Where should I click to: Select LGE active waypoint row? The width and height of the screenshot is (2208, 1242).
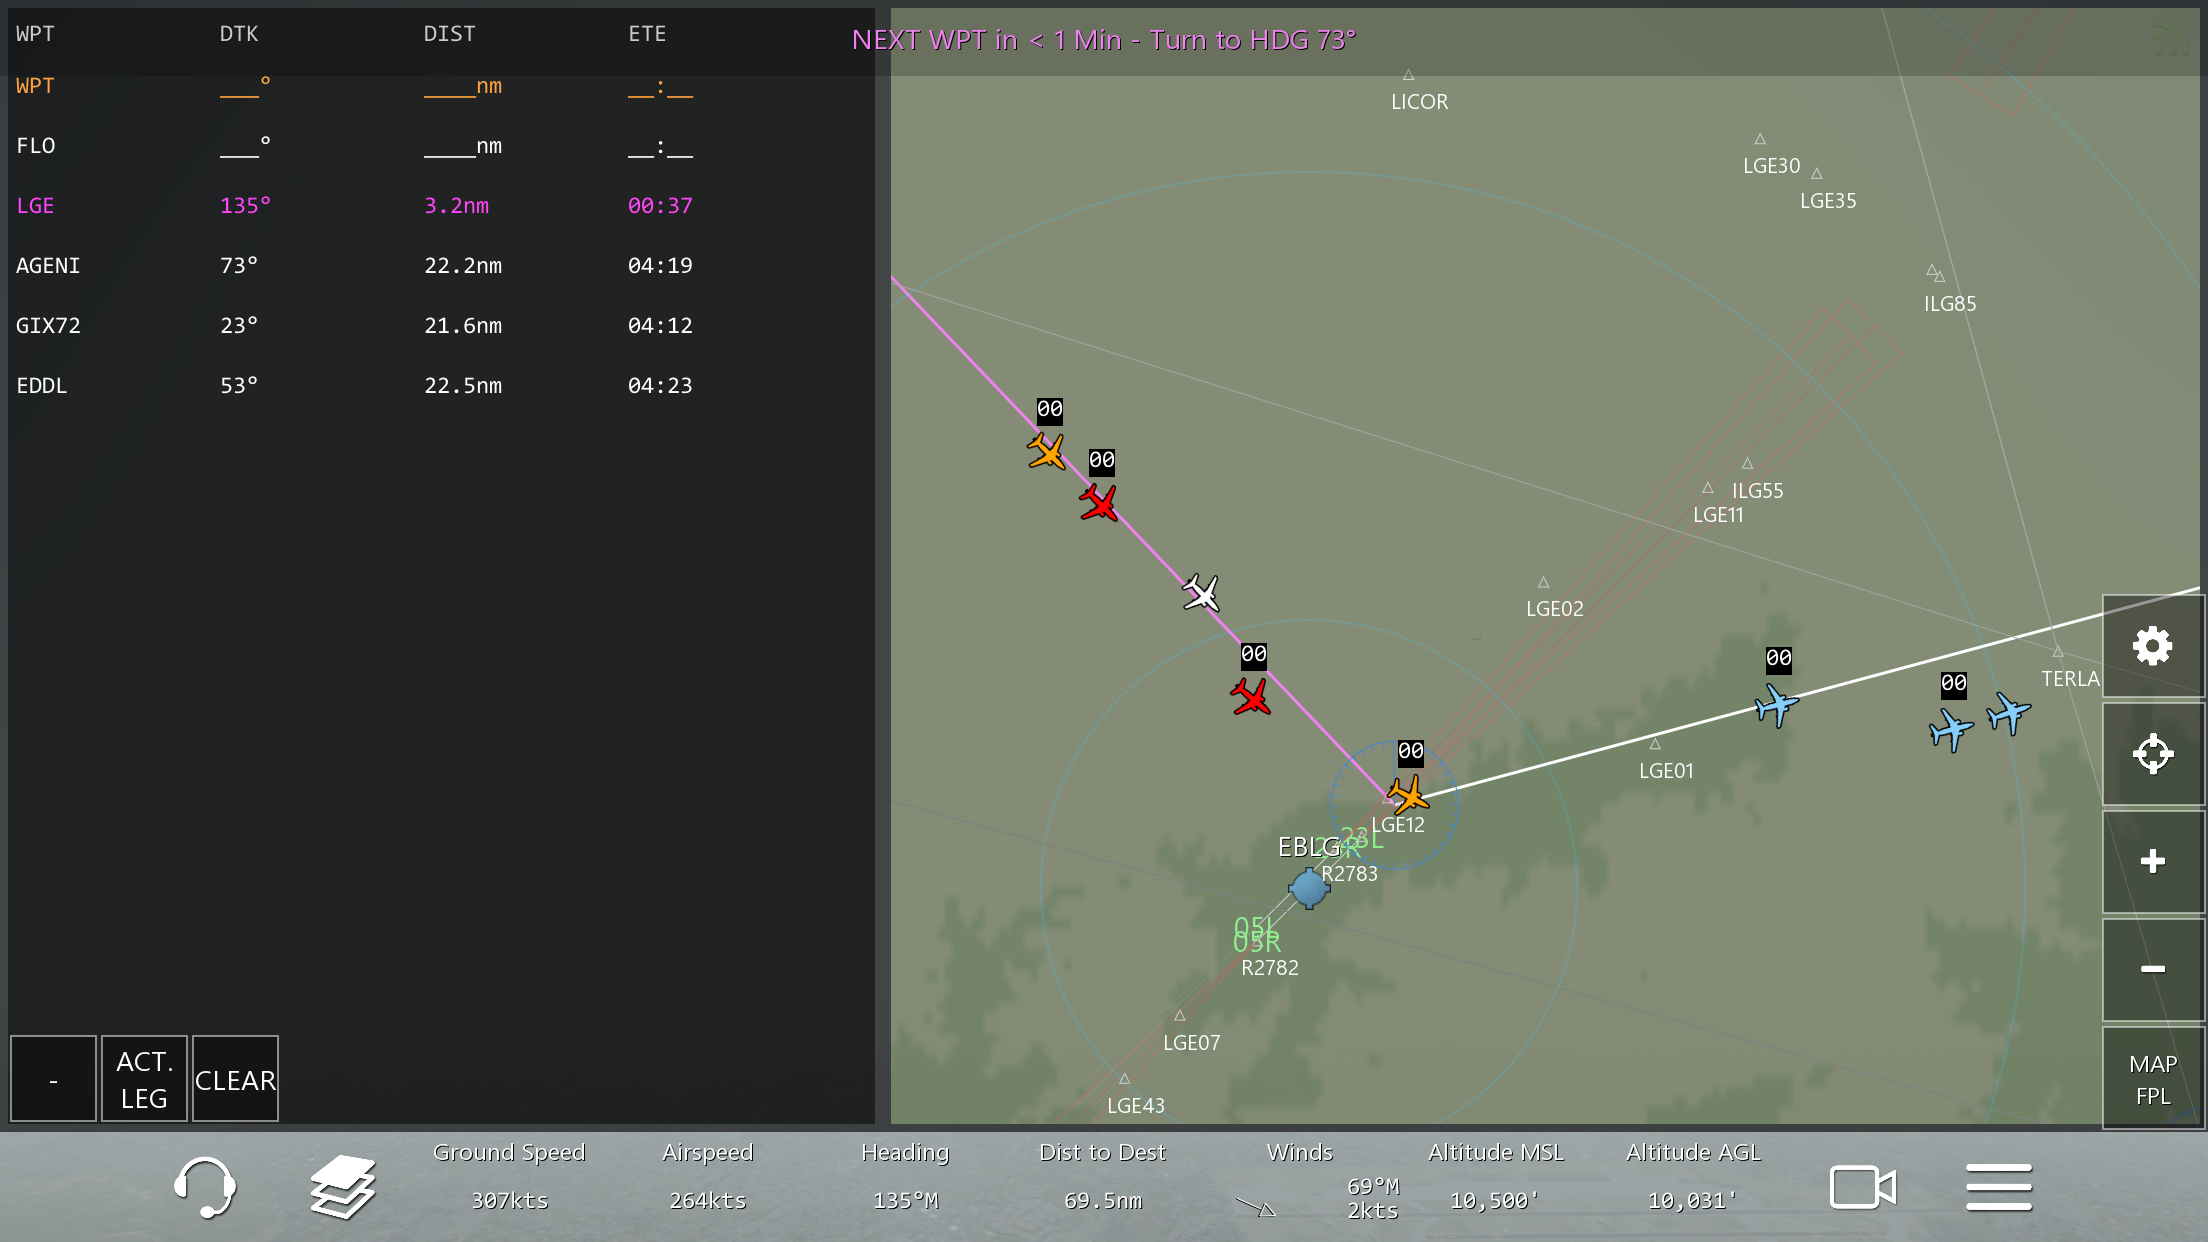36,206
